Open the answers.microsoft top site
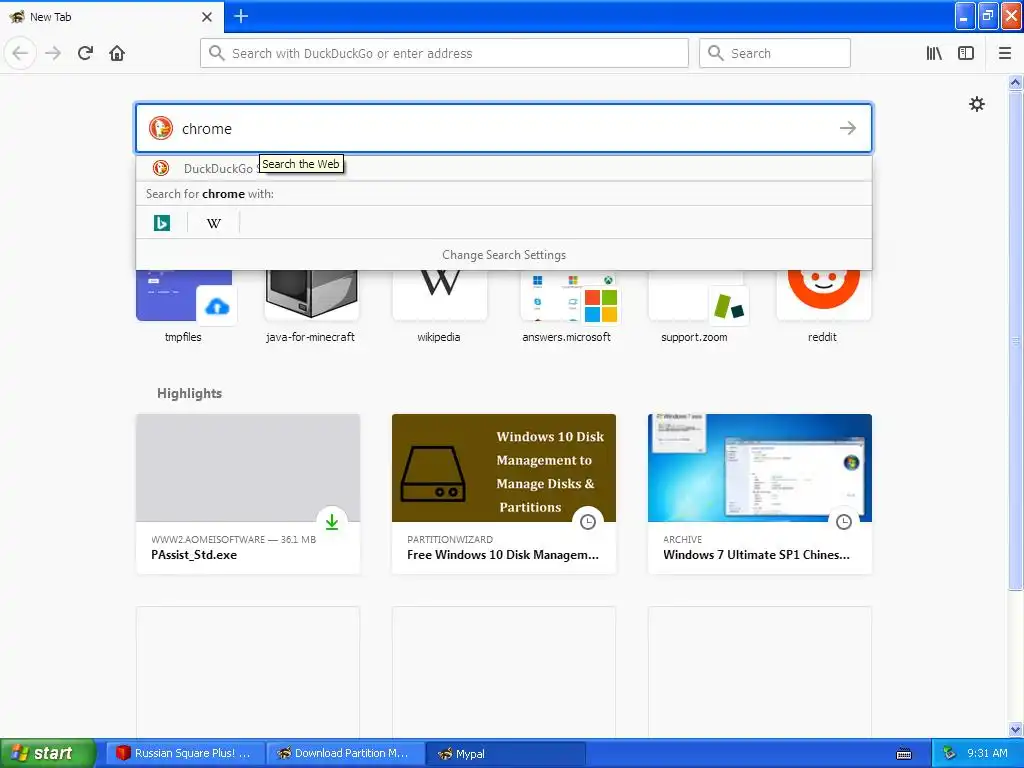This screenshot has width=1024, height=768. pos(567,306)
